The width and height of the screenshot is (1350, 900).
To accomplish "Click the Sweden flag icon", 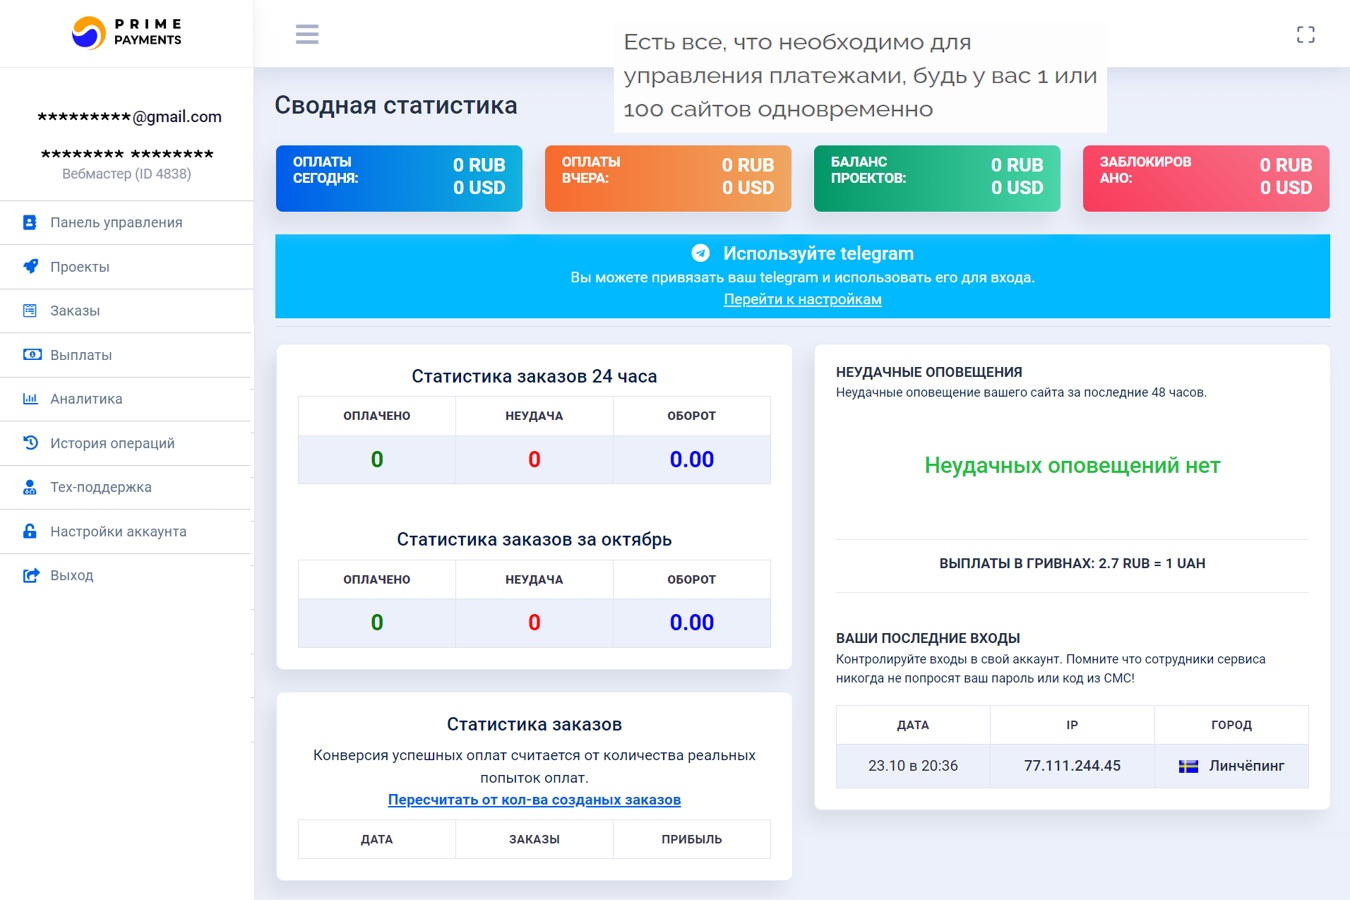I will point(1188,766).
